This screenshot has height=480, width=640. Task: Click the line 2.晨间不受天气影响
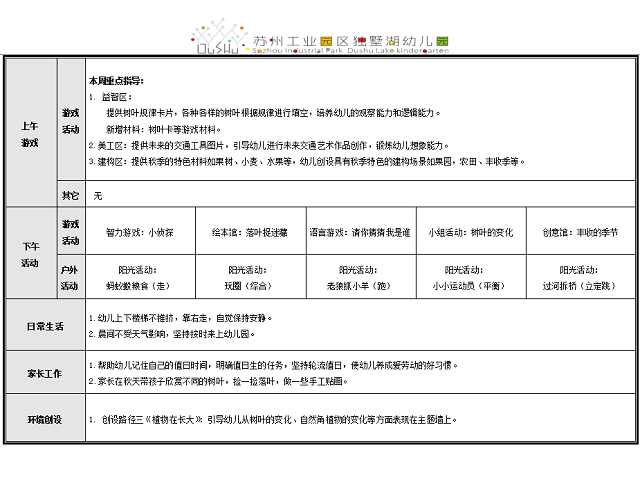pos(172,334)
